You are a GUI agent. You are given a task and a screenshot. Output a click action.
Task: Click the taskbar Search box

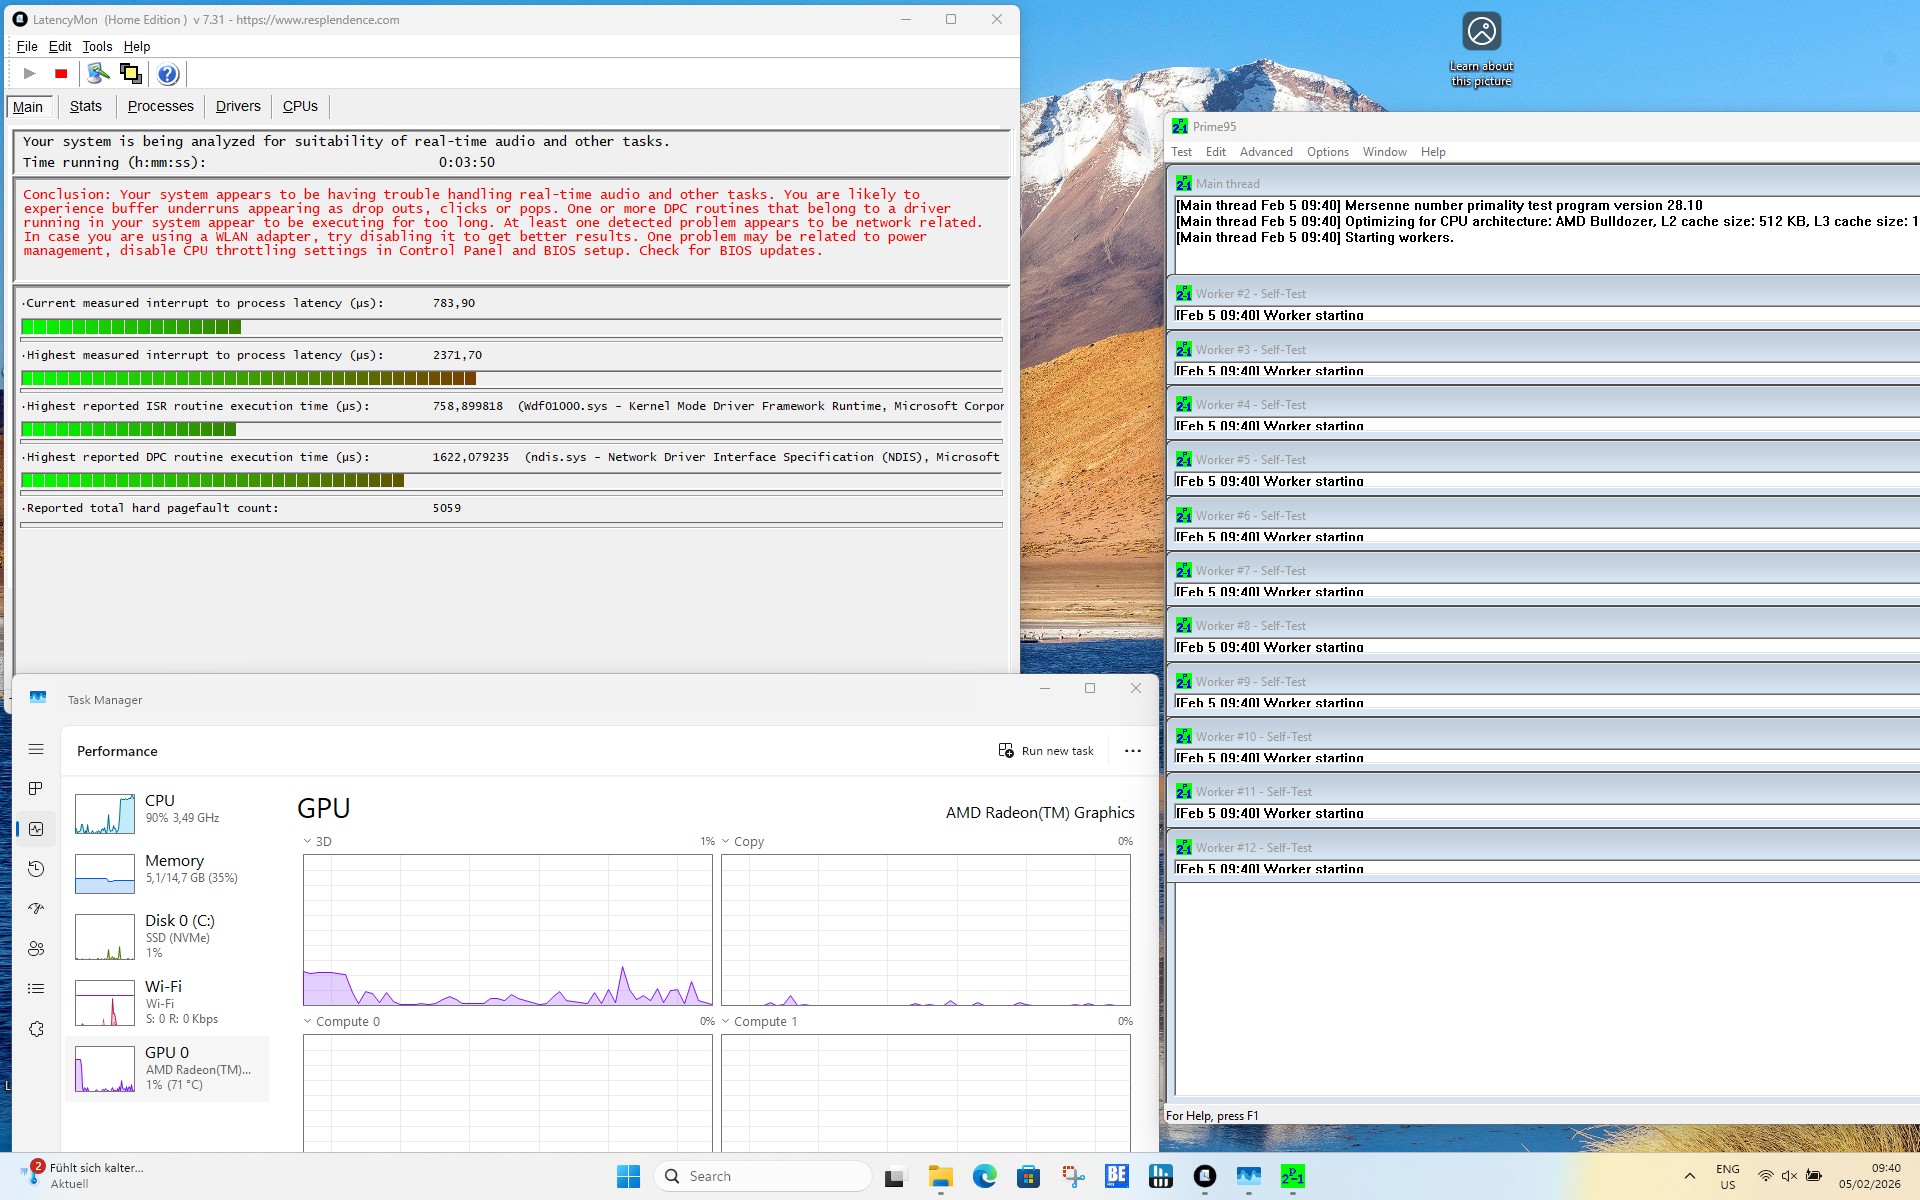[x=762, y=1176]
